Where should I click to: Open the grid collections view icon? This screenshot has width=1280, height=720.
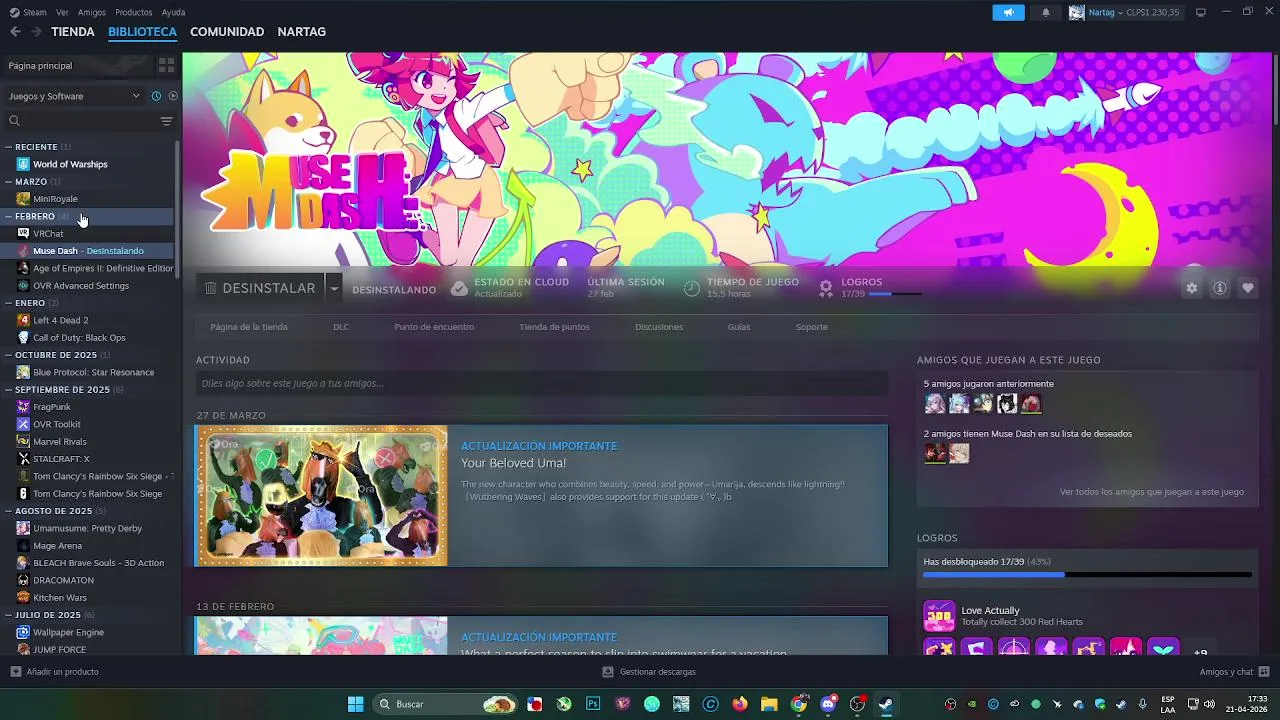tap(166, 65)
